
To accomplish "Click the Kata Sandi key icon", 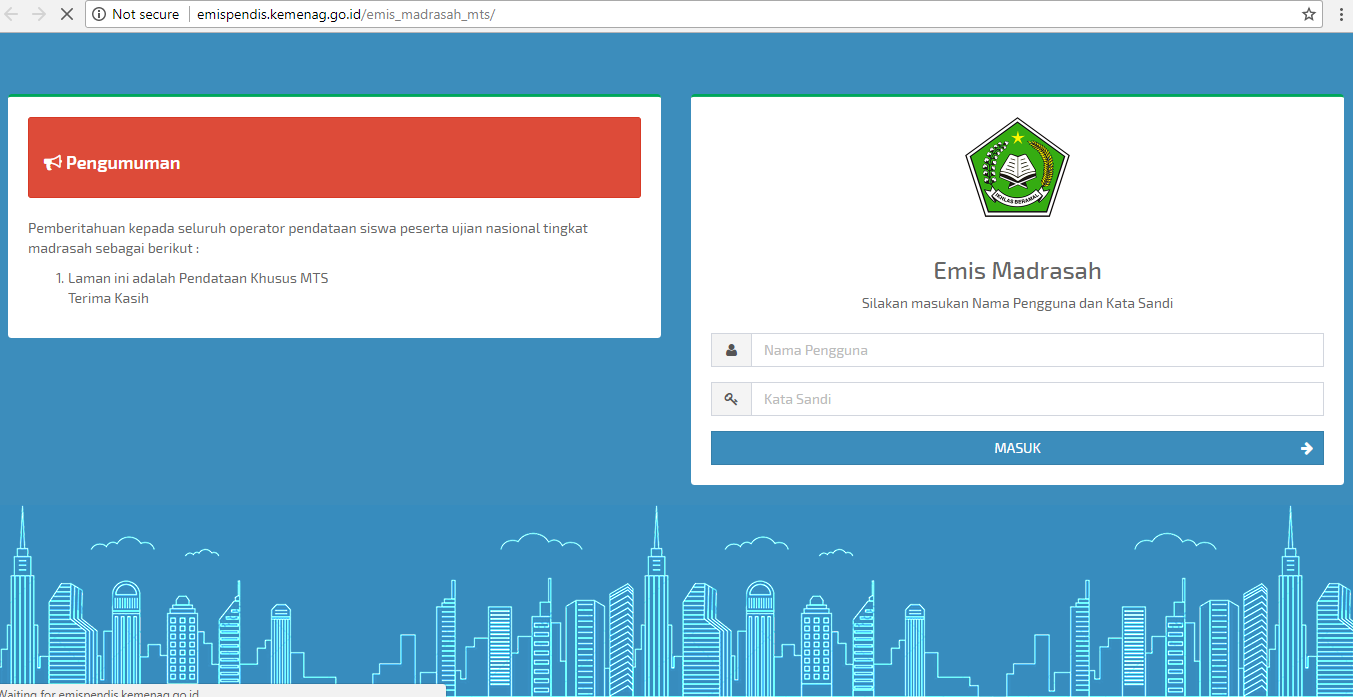I will 730,399.
